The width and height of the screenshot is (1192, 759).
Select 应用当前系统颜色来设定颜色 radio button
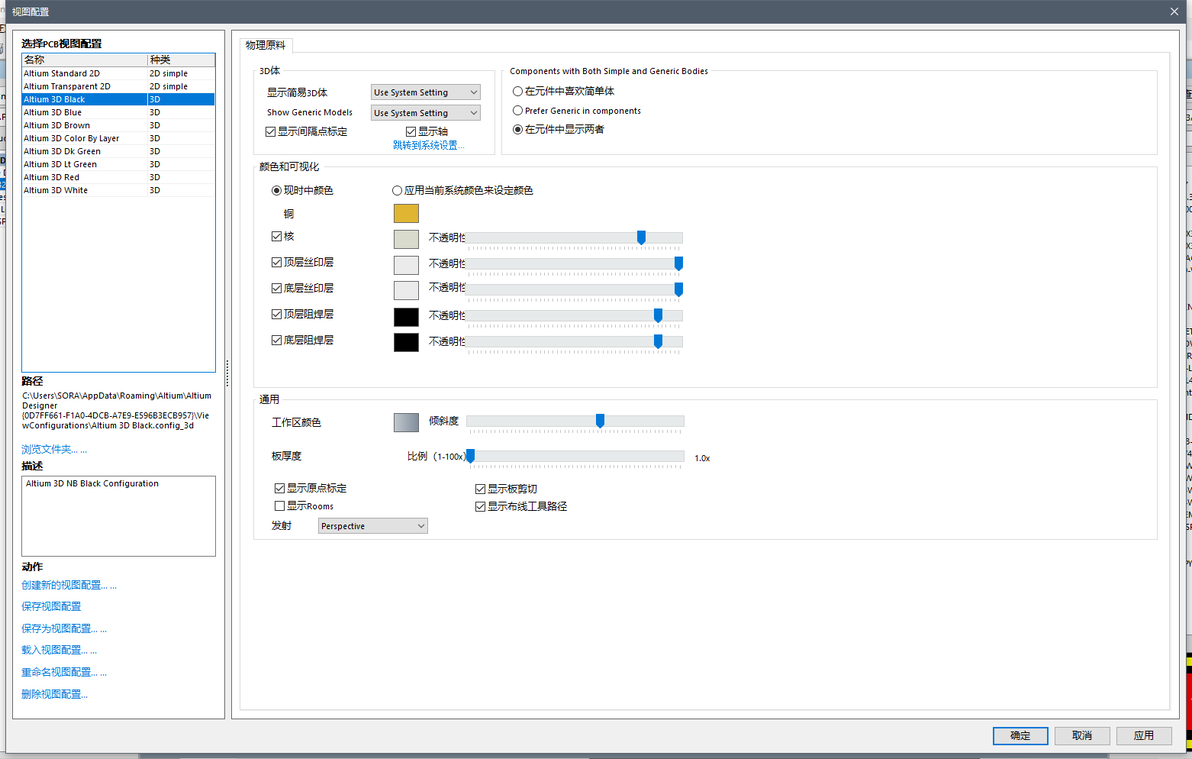pos(397,191)
